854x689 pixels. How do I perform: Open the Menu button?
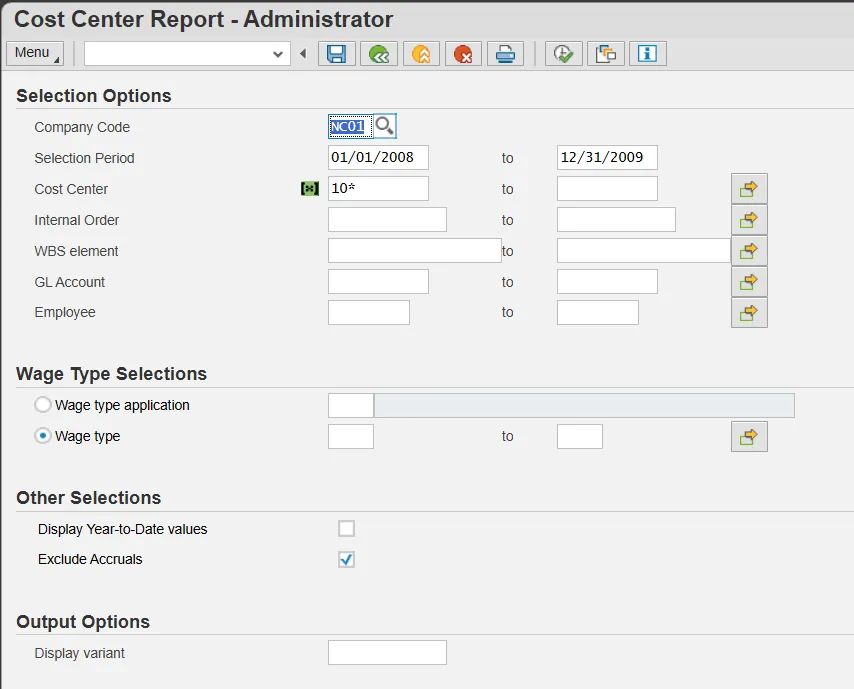35,53
